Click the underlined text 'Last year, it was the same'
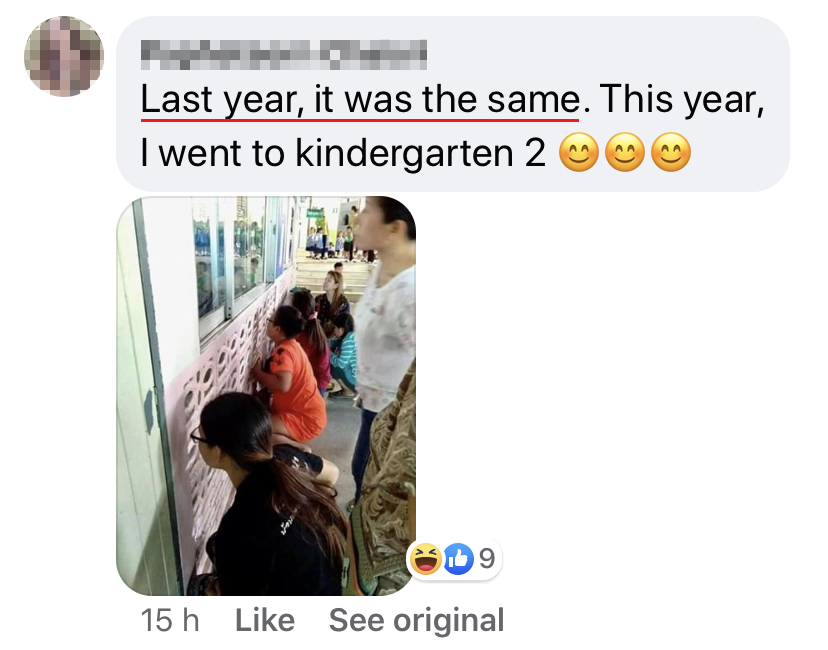 (x=360, y=100)
